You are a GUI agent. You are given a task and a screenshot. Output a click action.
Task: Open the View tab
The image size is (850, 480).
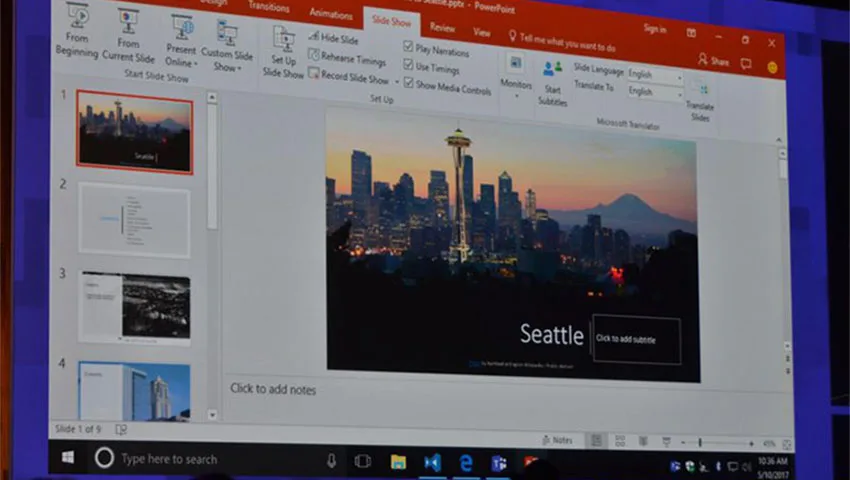click(481, 32)
